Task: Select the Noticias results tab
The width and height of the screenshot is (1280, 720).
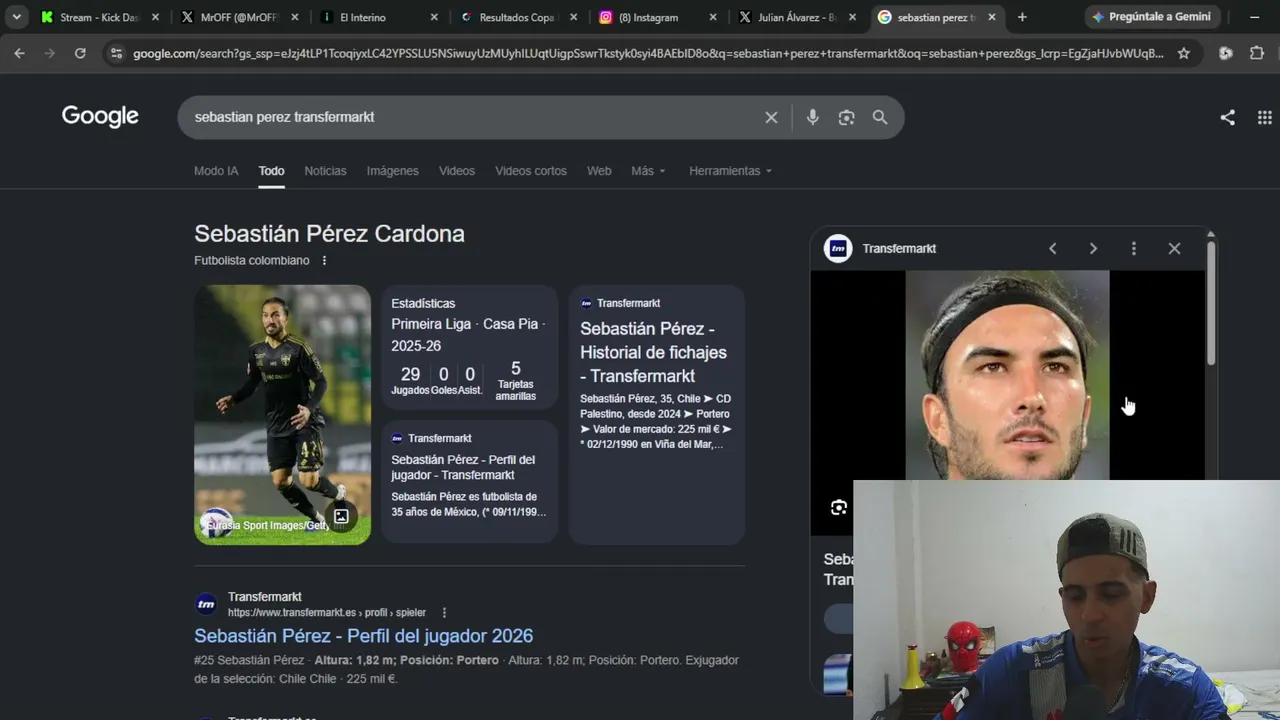Action: click(325, 171)
